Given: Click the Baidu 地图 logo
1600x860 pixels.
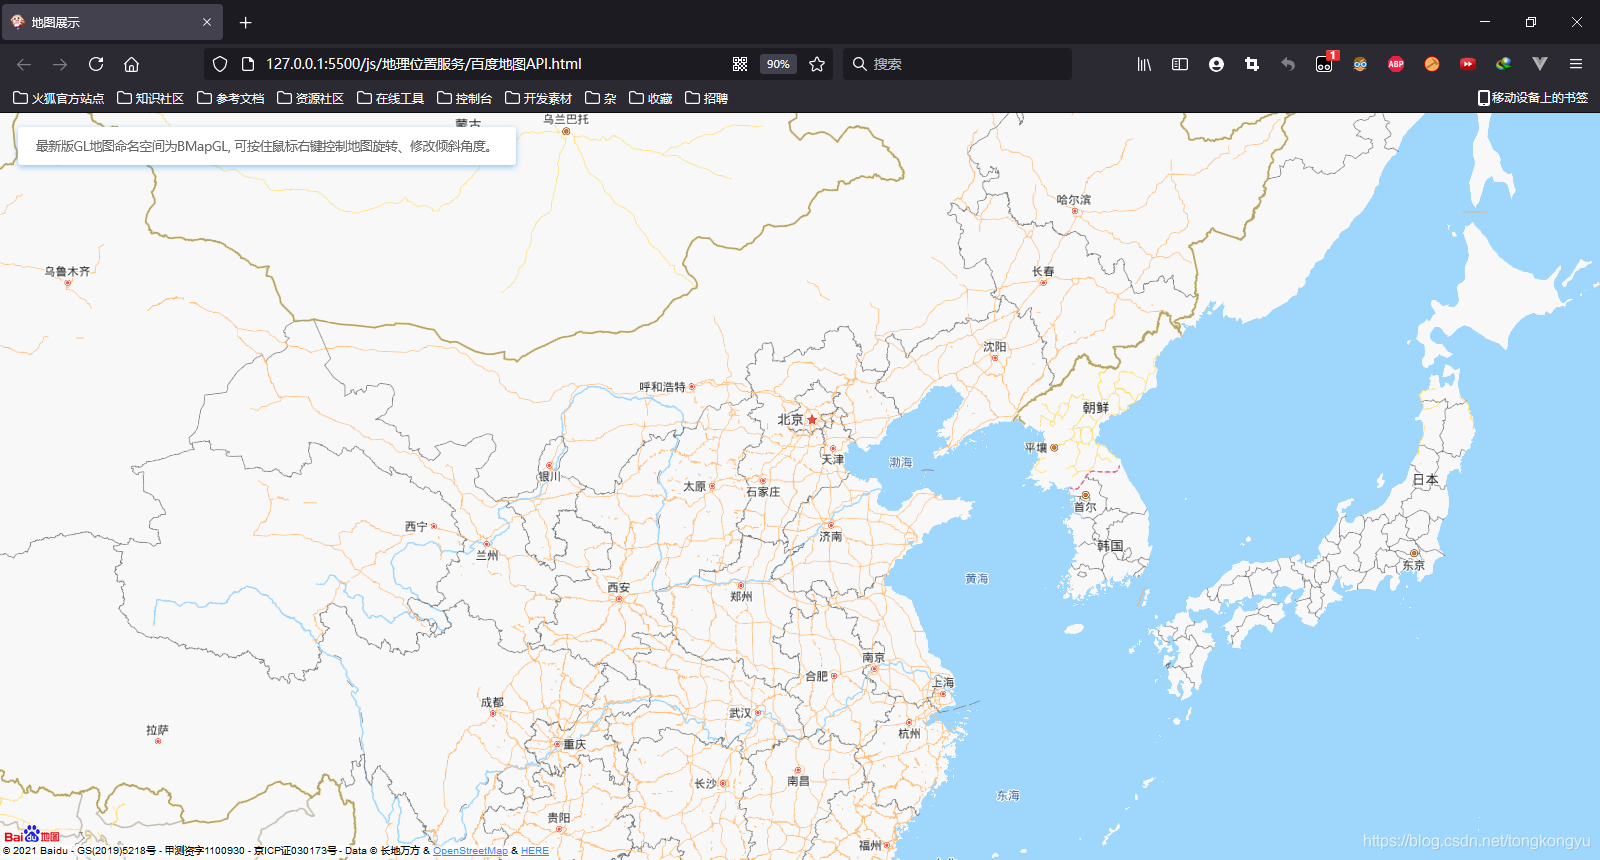Looking at the screenshot, I should point(32,835).
